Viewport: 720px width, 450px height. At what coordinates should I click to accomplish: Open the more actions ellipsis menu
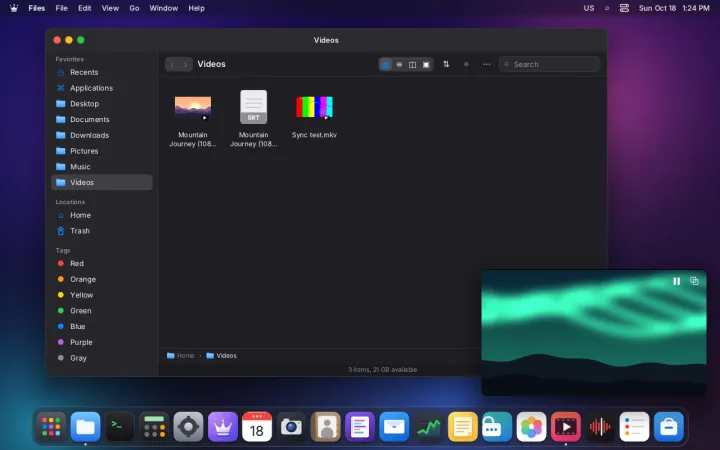(486, 64)
